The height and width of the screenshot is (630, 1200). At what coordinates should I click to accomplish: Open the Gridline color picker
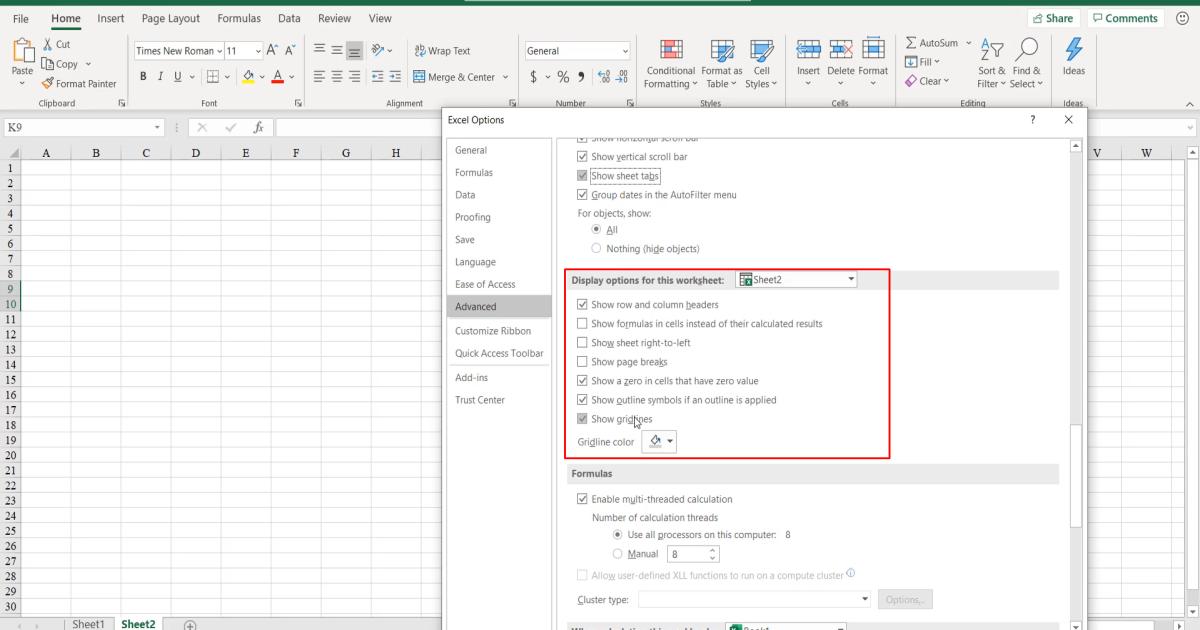pyautogui.click(x=658, y=441)
